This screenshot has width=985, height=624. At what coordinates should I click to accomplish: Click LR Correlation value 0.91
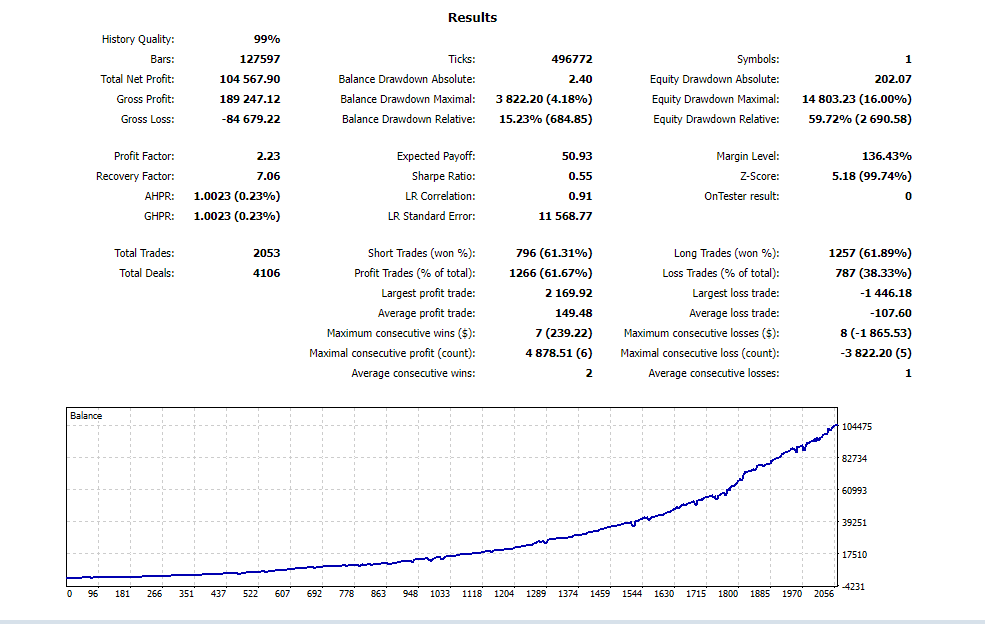click(x=580, y=196)
